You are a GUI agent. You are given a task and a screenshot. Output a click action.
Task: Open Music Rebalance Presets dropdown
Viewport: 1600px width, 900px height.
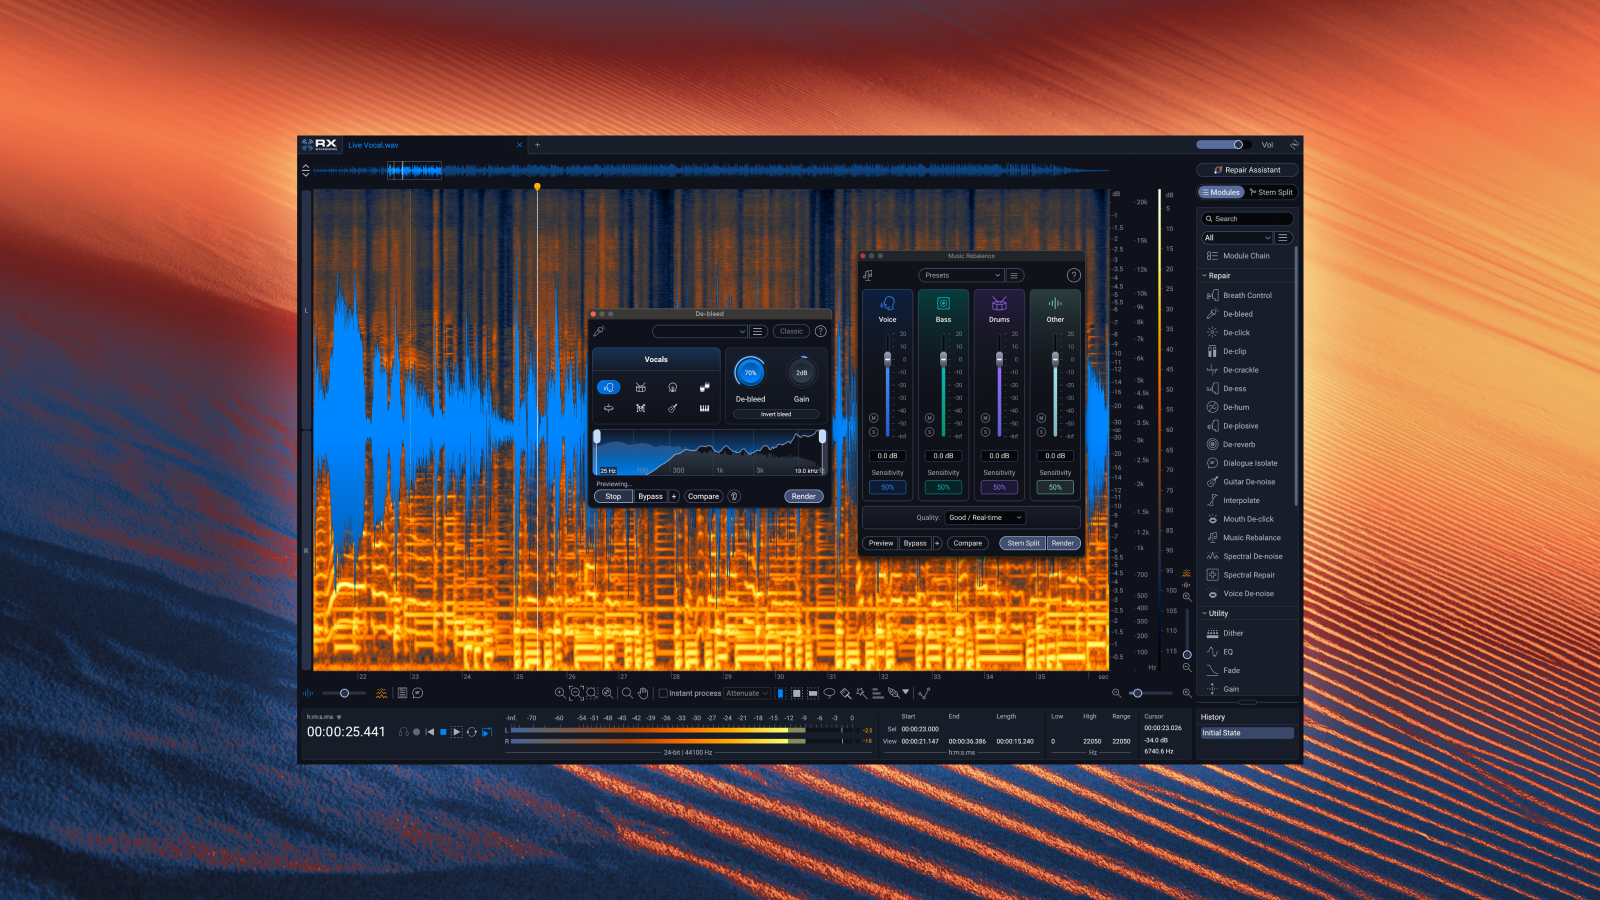point(960,275)
